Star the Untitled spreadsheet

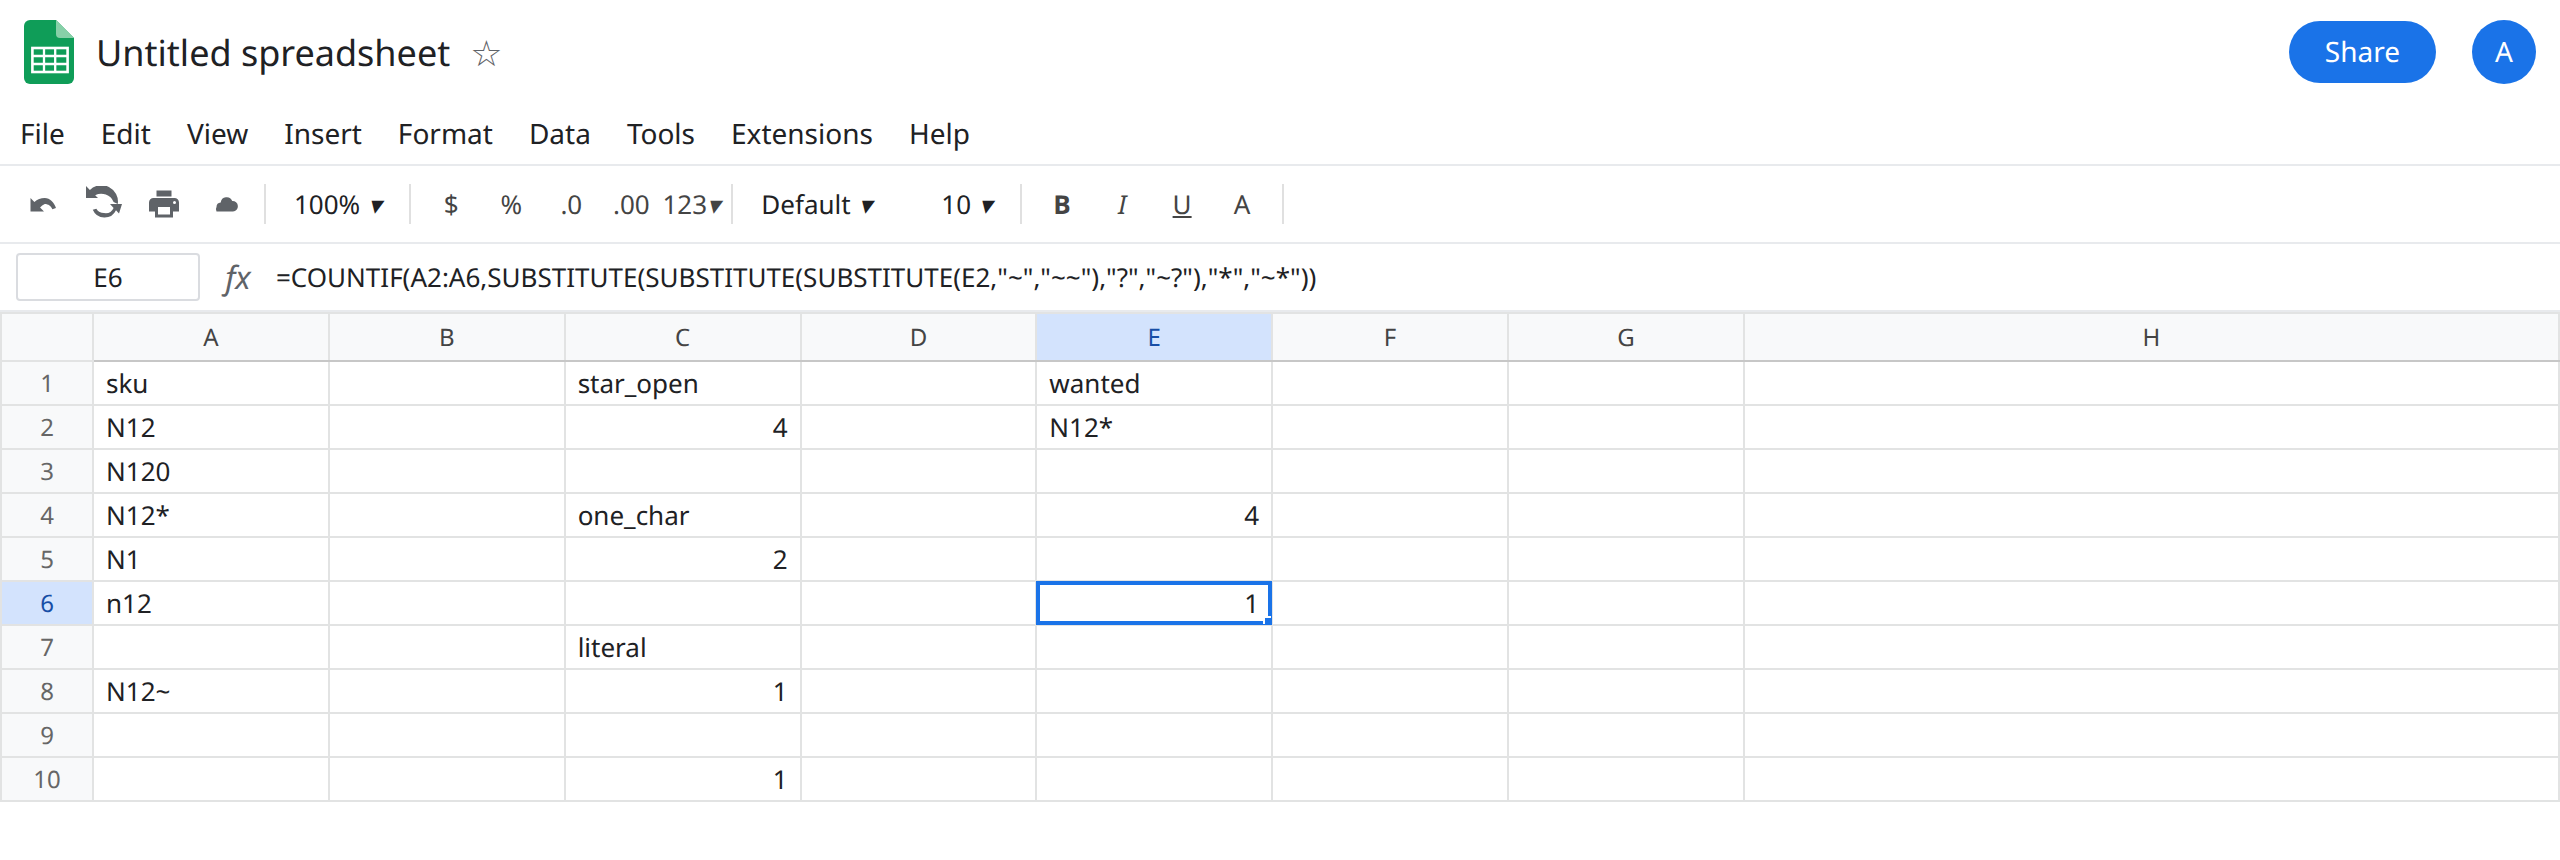(x=486, y=53)
